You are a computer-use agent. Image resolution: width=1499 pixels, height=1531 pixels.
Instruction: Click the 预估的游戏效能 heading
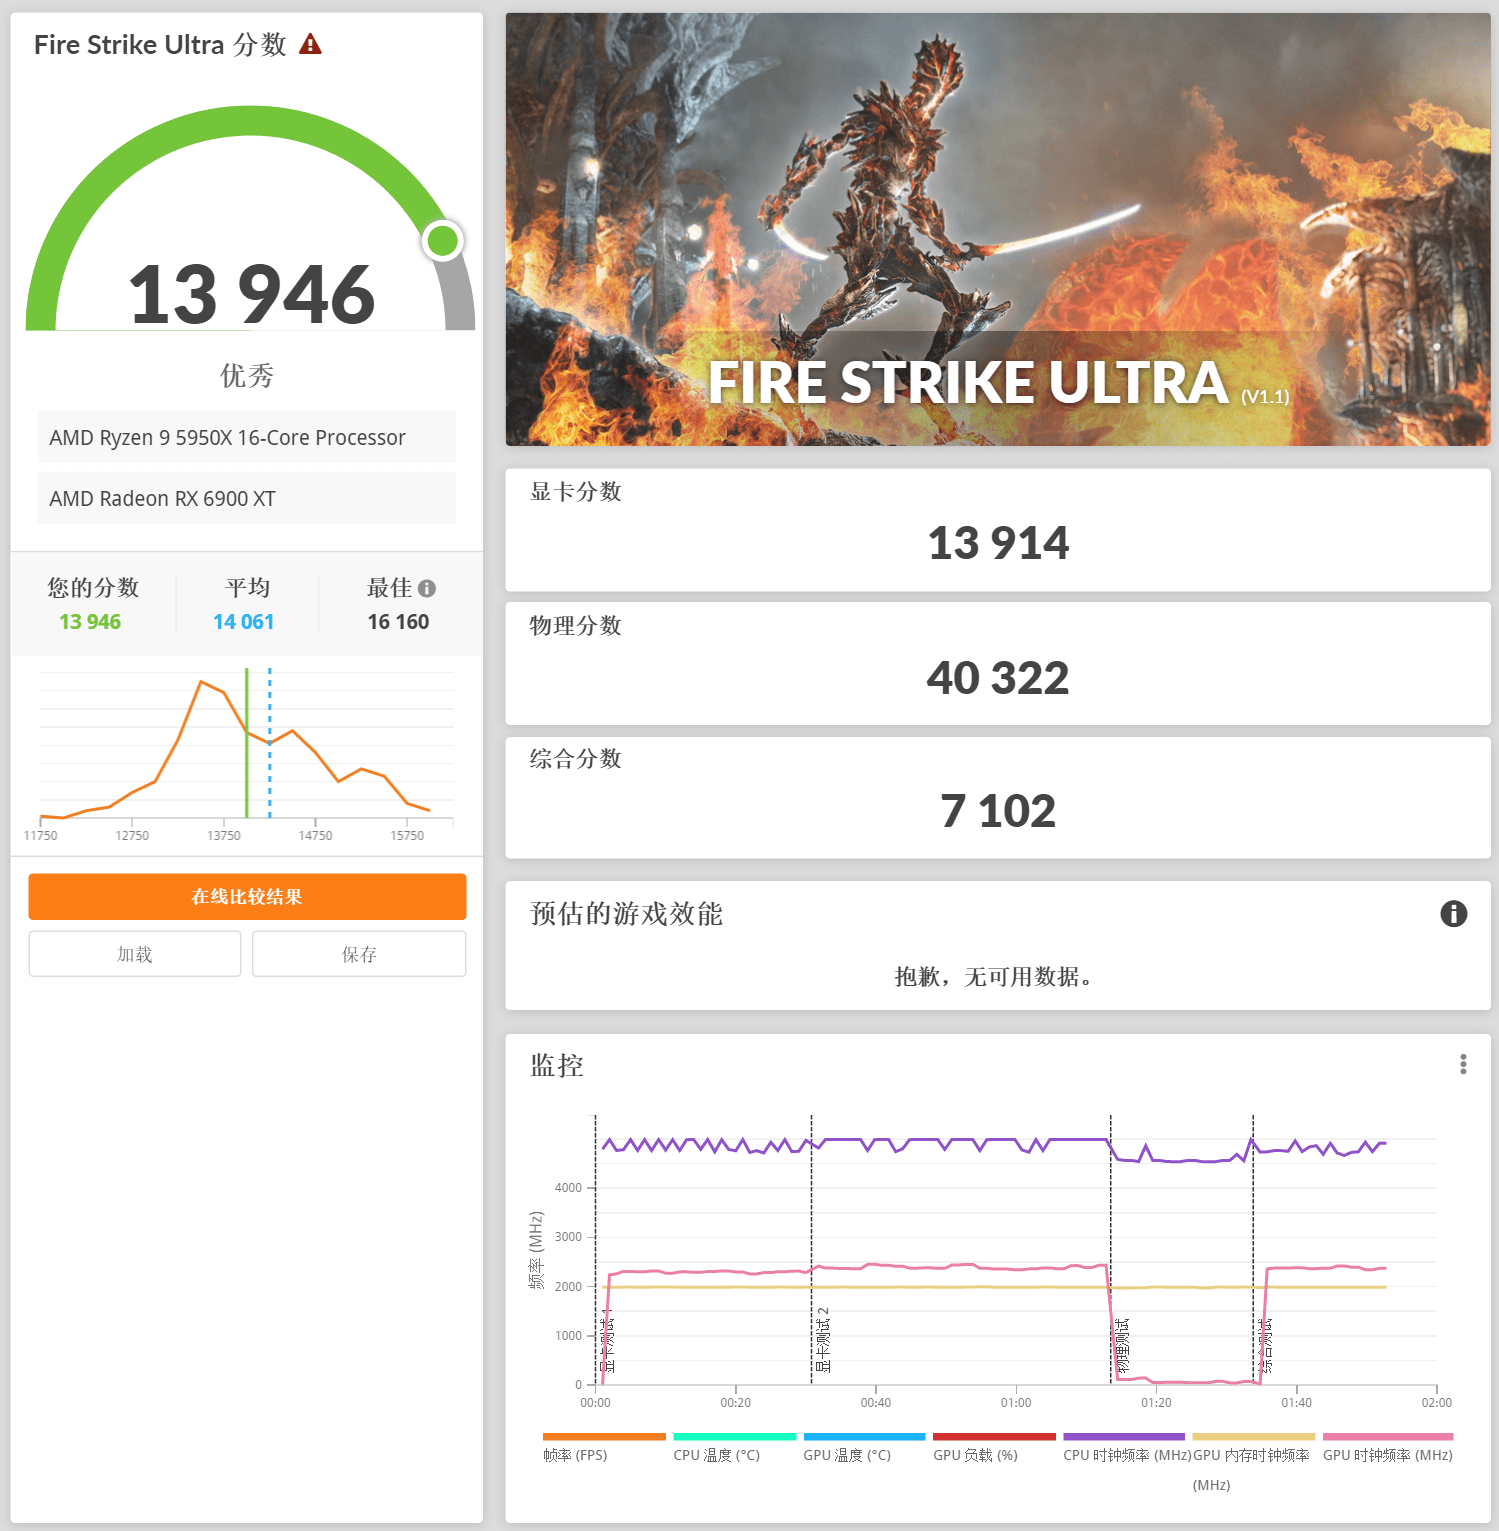click(626, 914)
